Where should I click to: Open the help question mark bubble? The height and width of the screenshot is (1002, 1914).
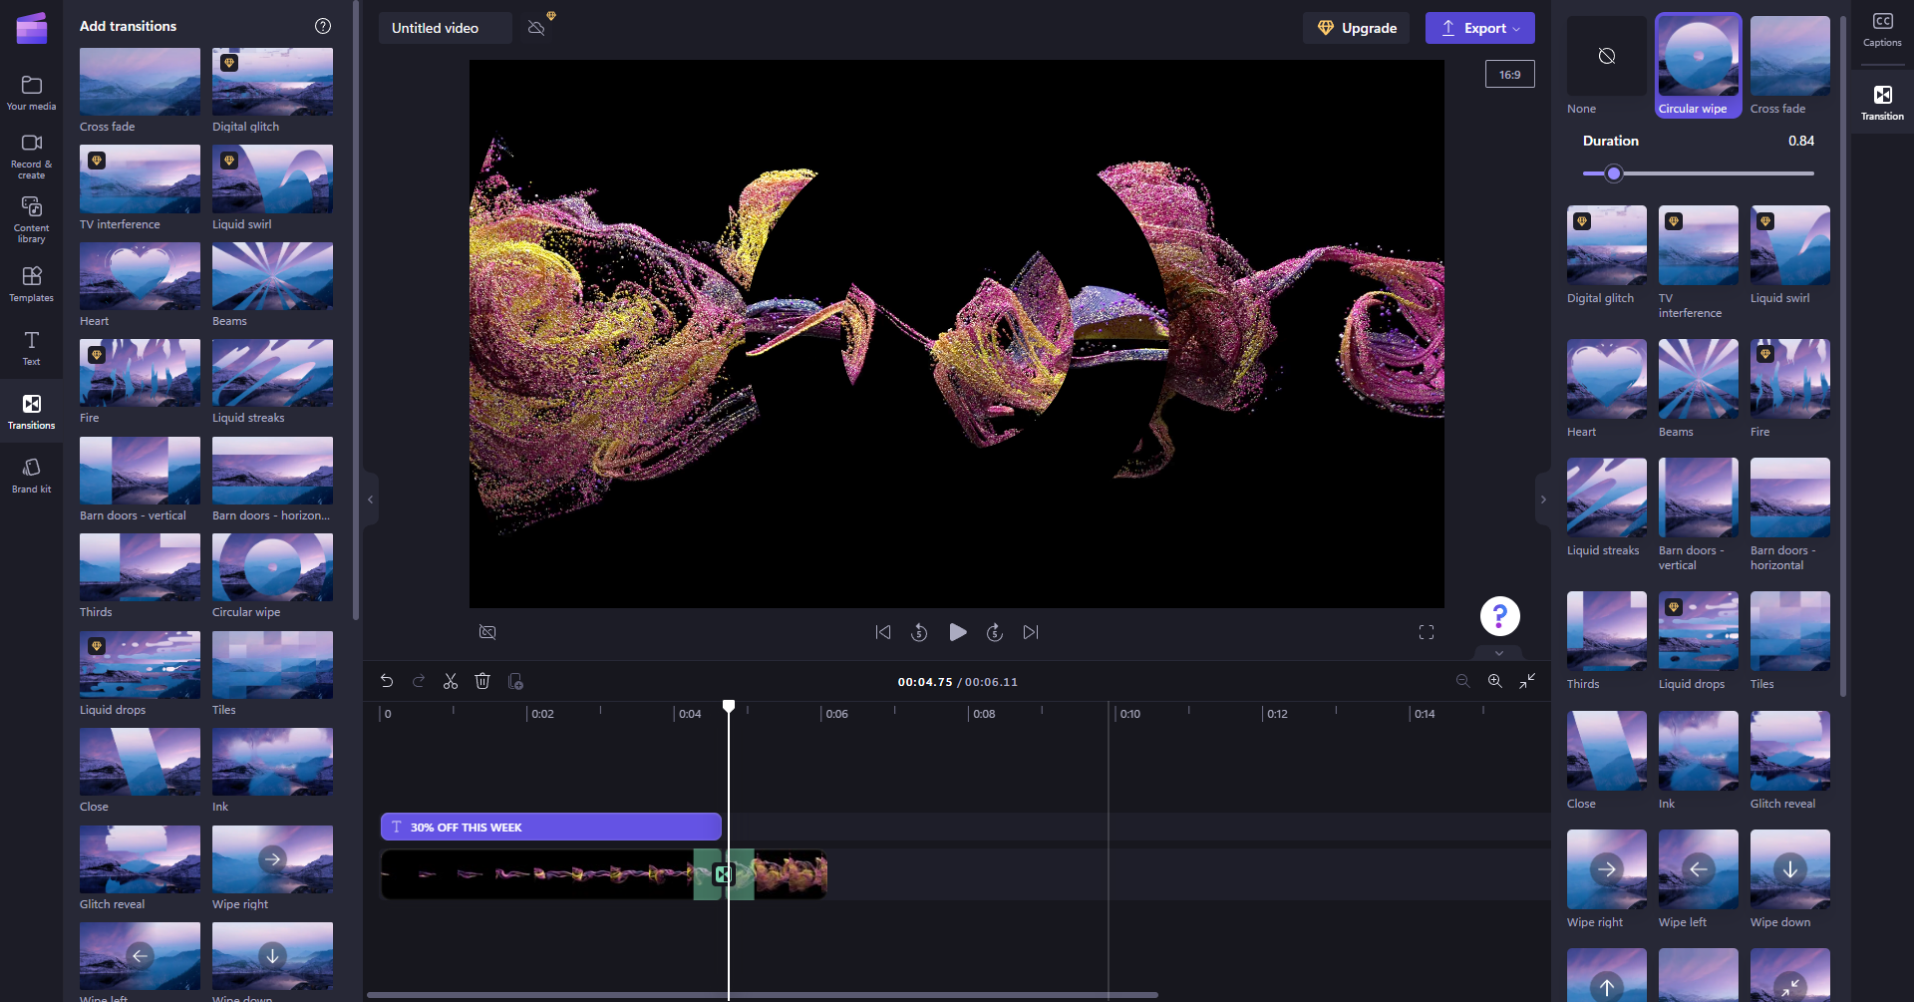[1500, 616]
